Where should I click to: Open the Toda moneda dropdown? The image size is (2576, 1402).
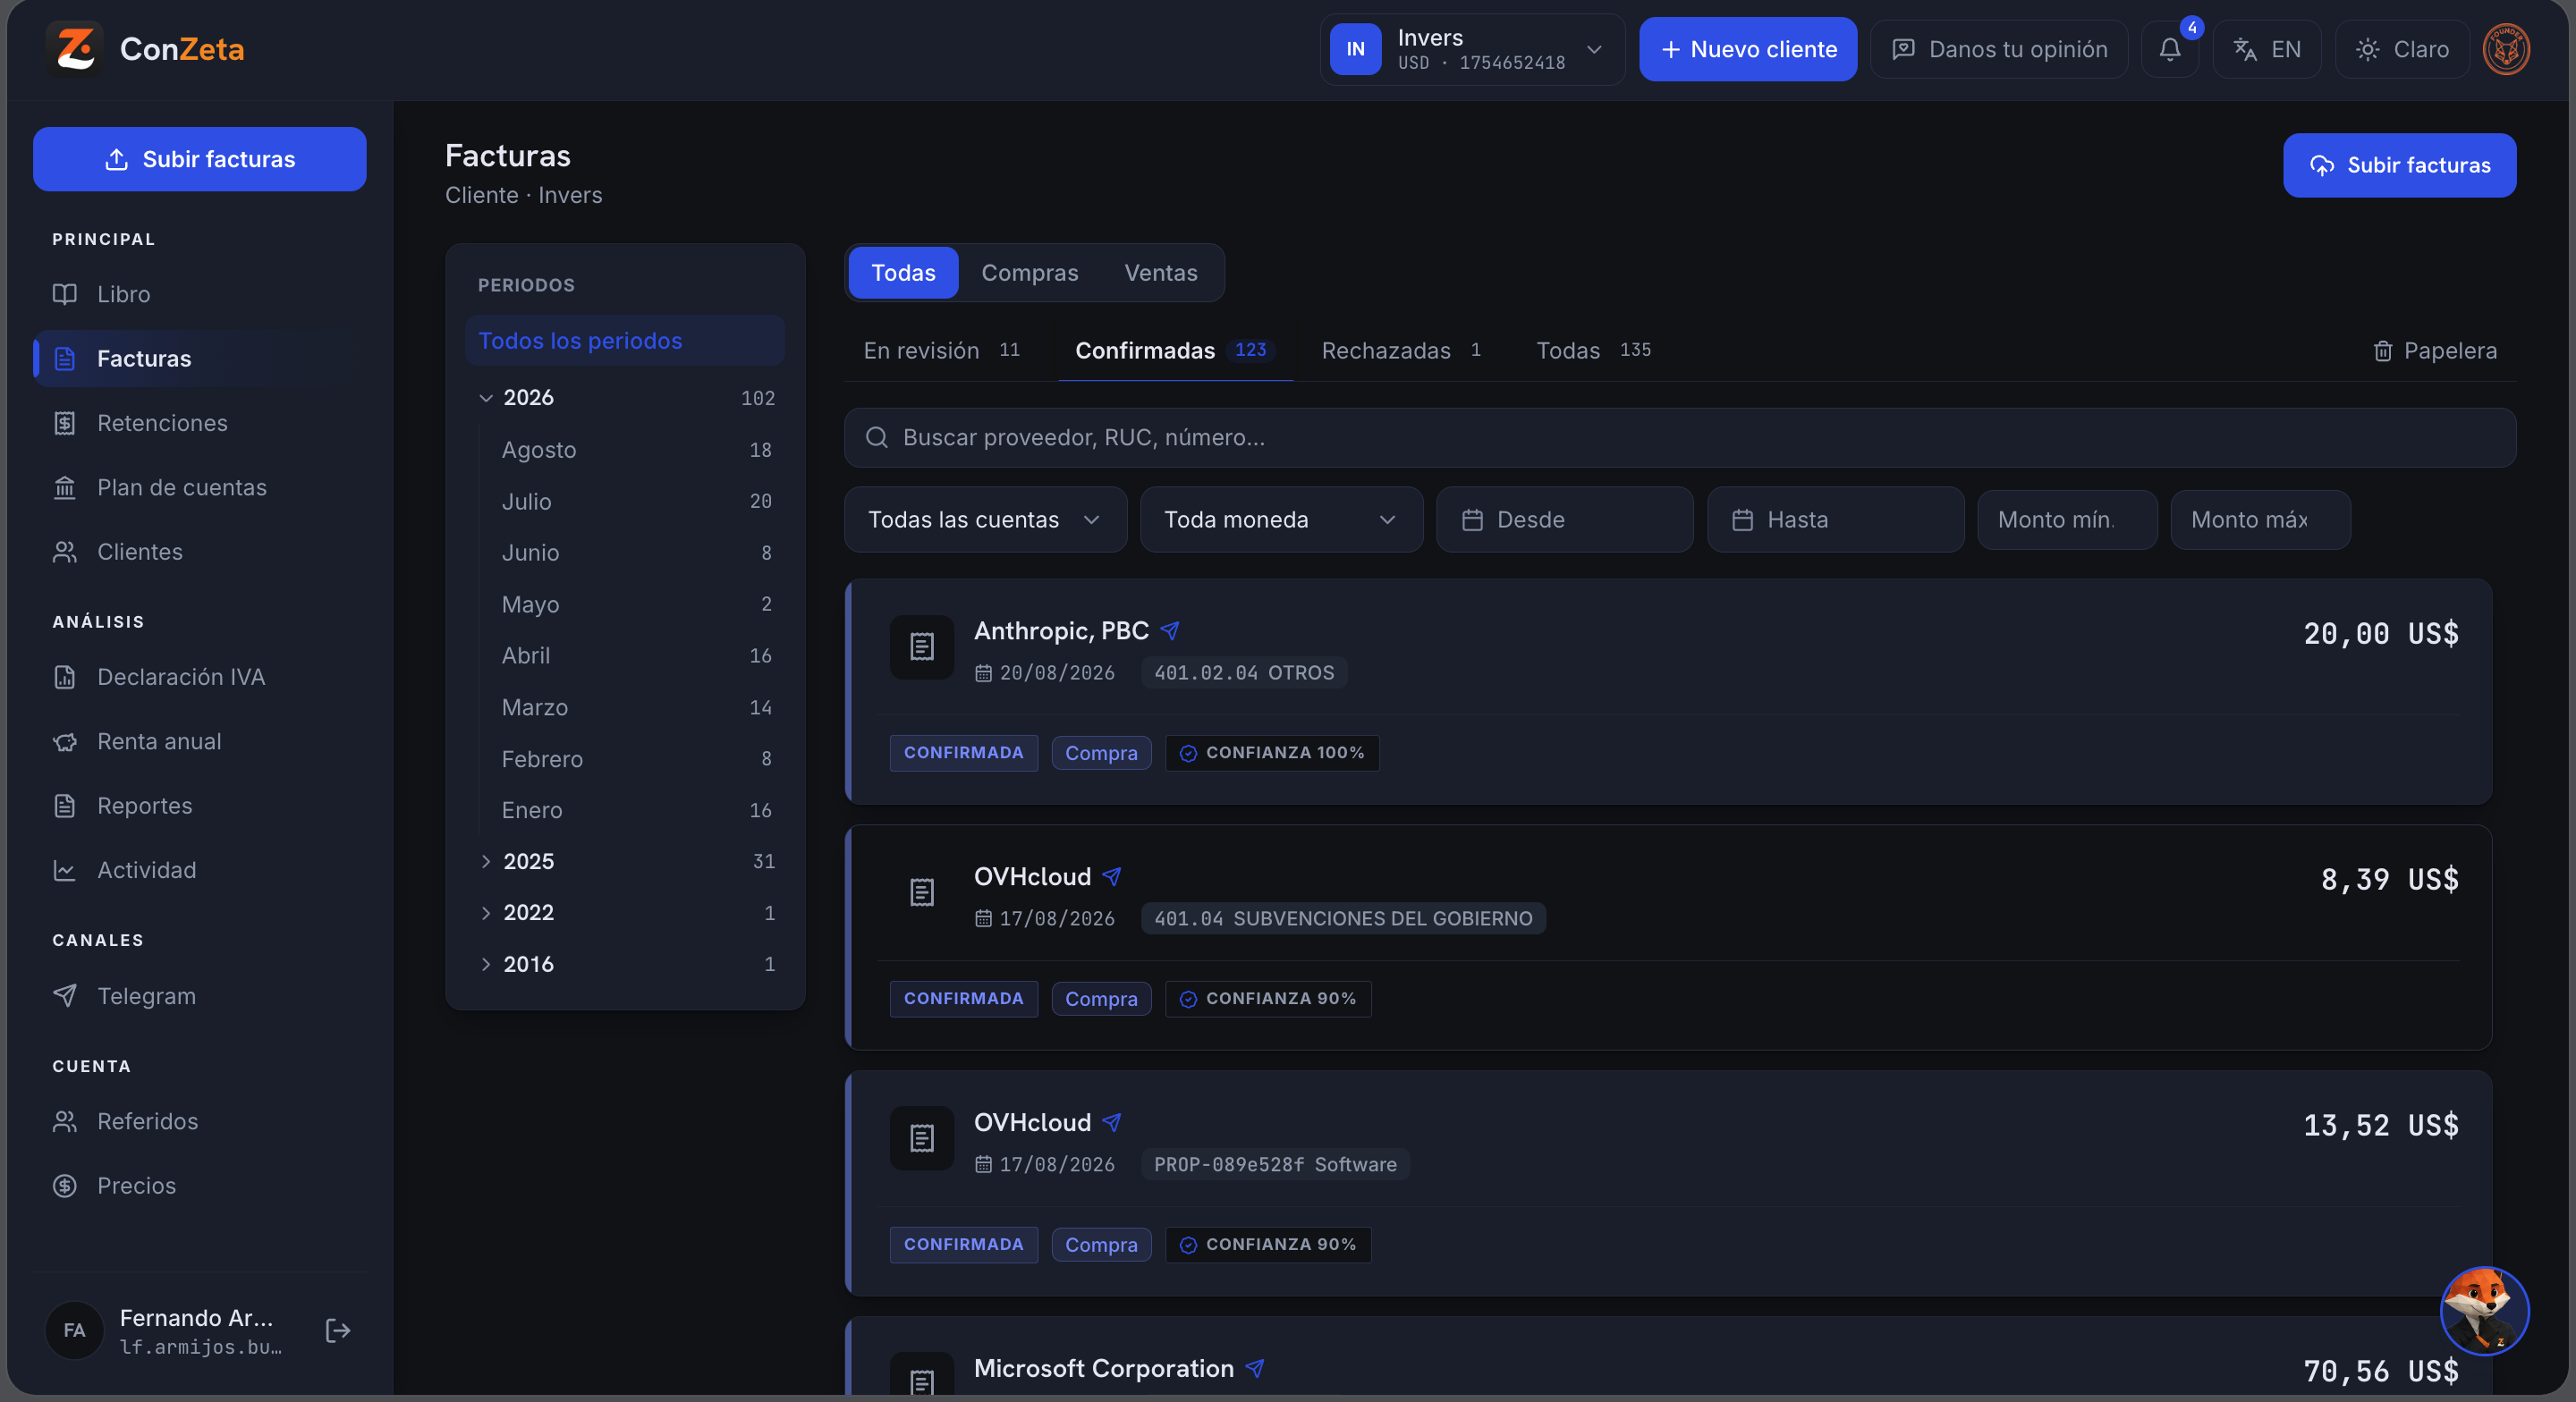pos(1281,520)
